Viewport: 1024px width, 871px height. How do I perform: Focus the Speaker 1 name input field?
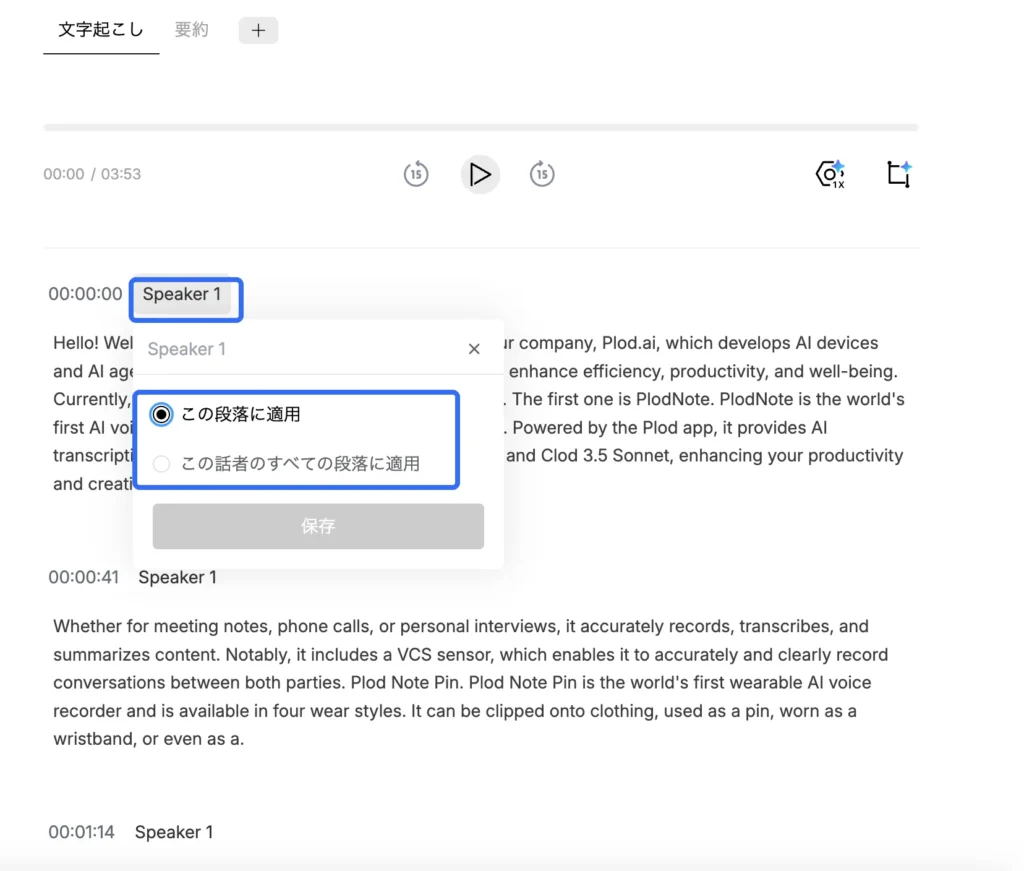coord(300,349)
